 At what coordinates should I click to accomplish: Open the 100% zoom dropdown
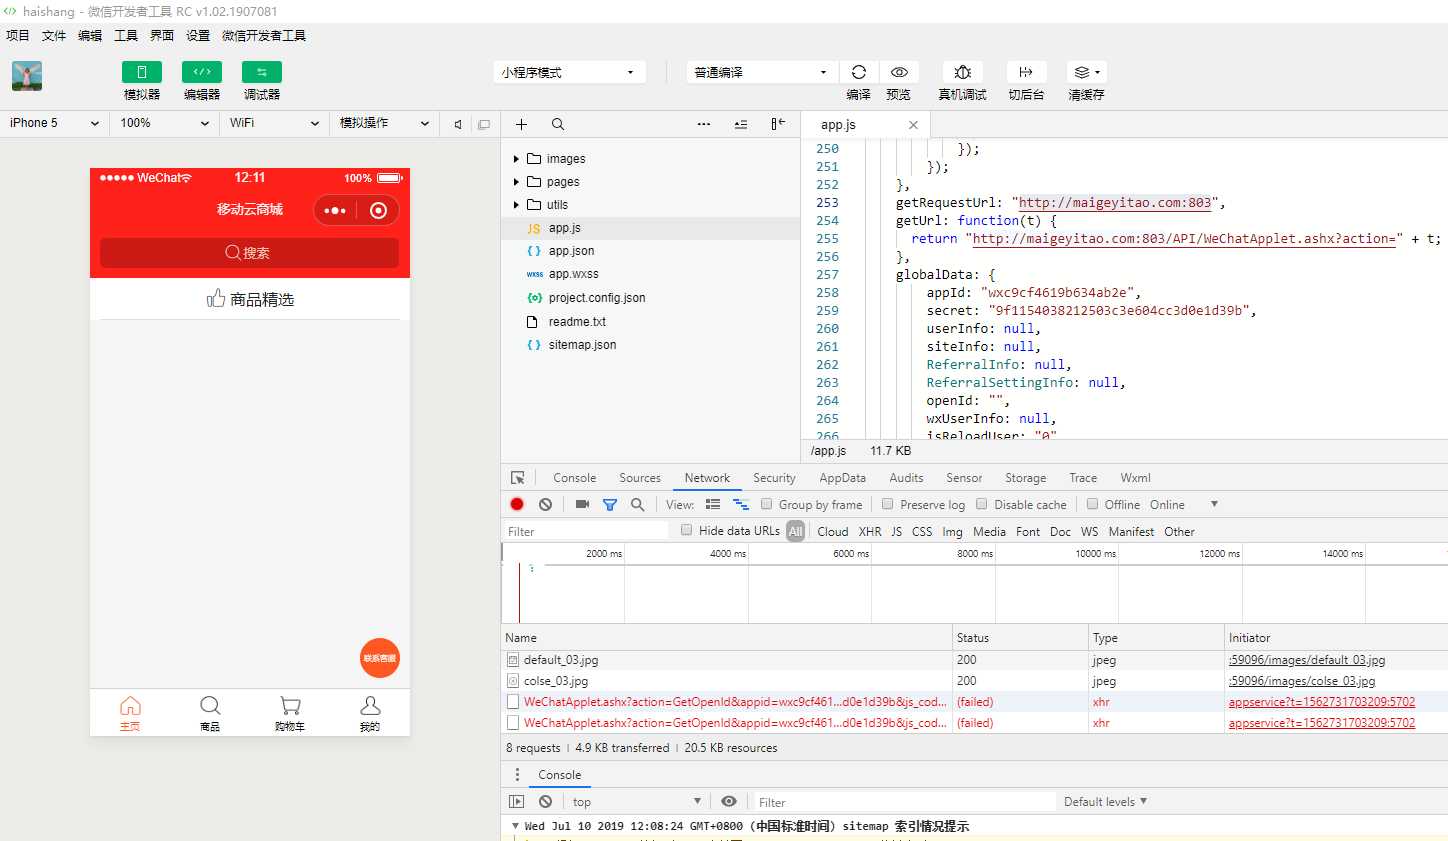165,123
